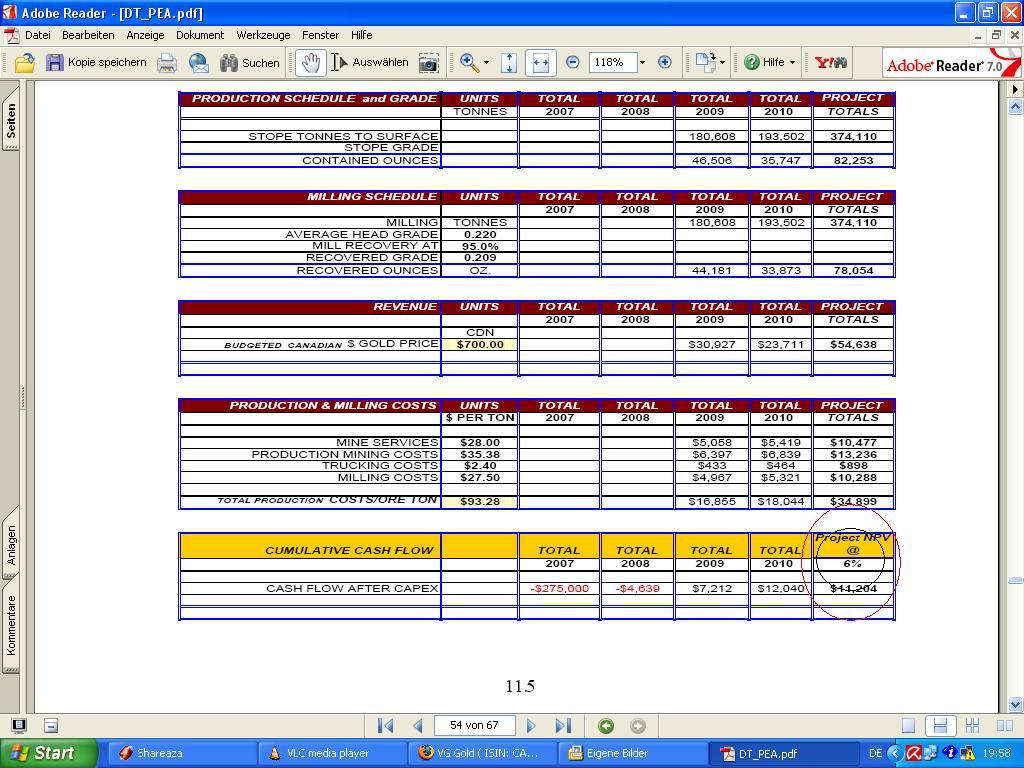Open the Windows Start menu
The width and height of the screenshot is (1024, 768).
(48, 753)
